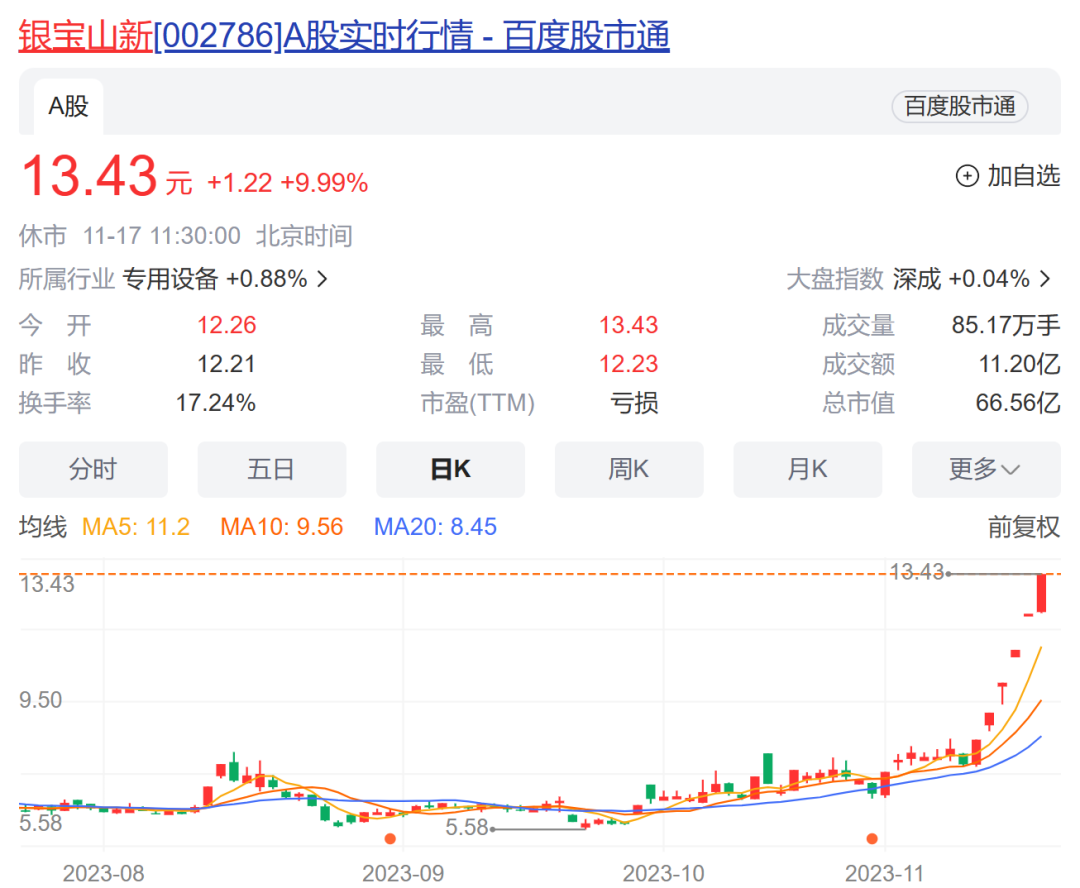Click the plus icon beside 加自选
Image resolution: width=1080 pixels, height=888 pixels.
click(967, 176)
